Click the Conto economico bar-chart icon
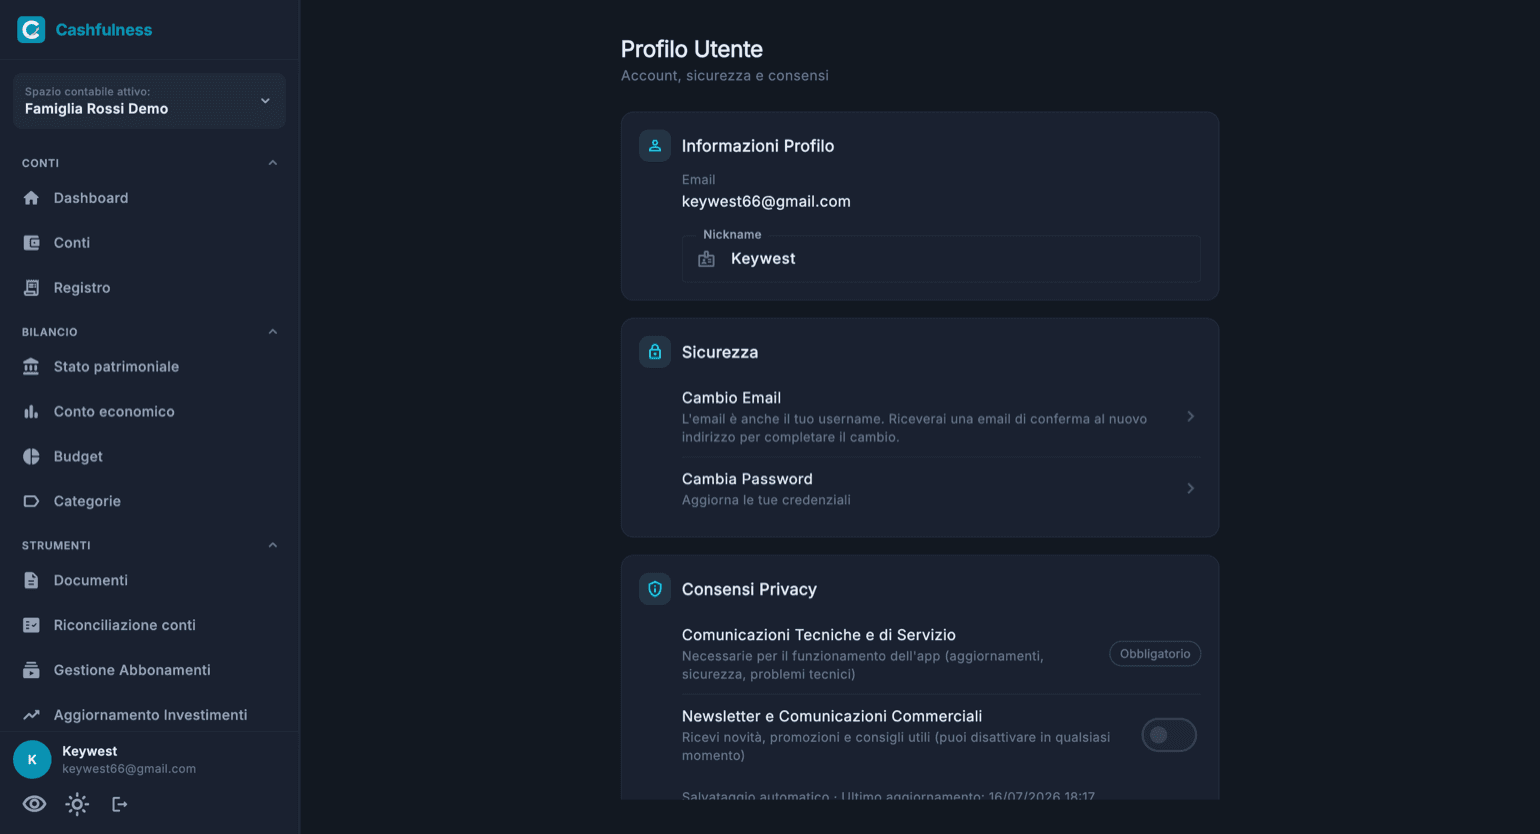 [31, 412]
